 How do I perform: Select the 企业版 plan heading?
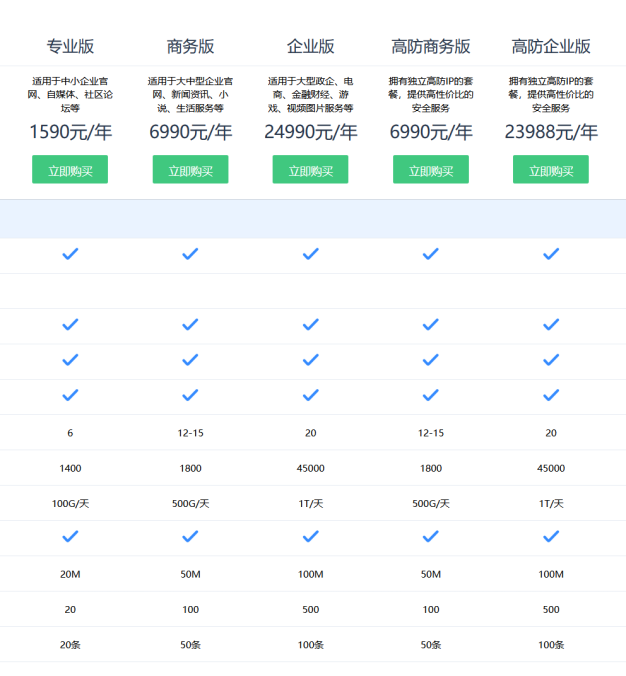[x=310, y=47]
